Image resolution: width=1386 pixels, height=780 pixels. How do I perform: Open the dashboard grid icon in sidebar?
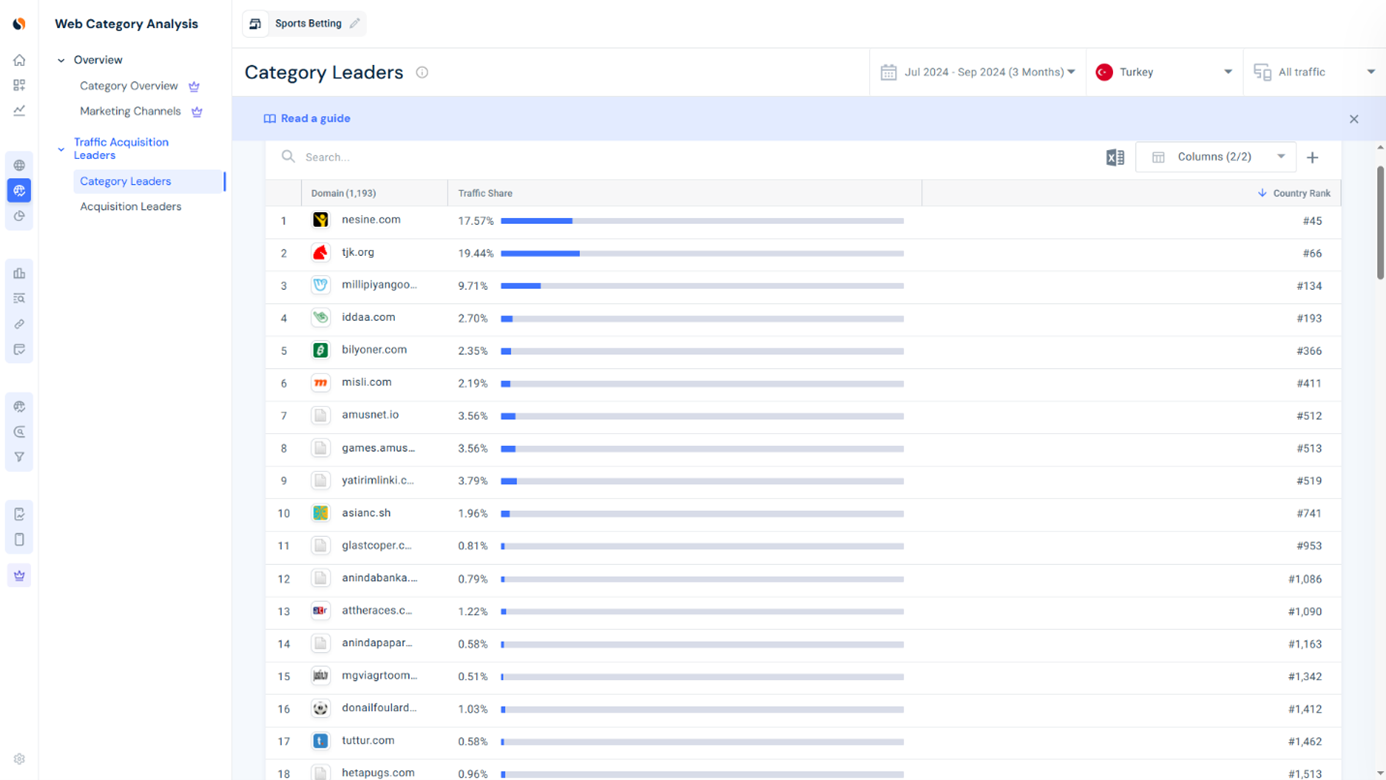point(19,86)
